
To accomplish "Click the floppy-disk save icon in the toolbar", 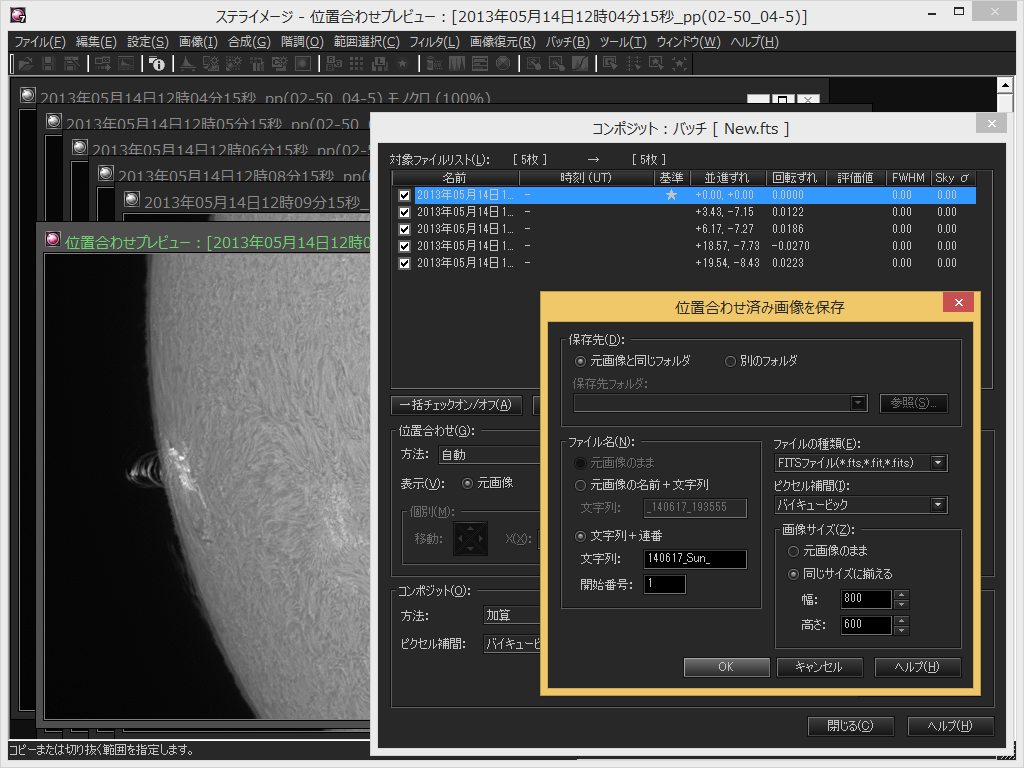I will pos(49,63).
